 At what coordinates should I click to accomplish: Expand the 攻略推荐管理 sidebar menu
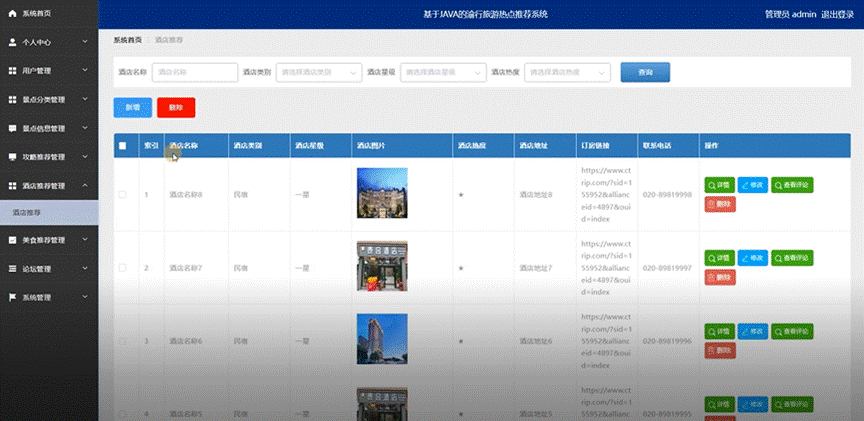pyautogui.click(x=49, y=157)
